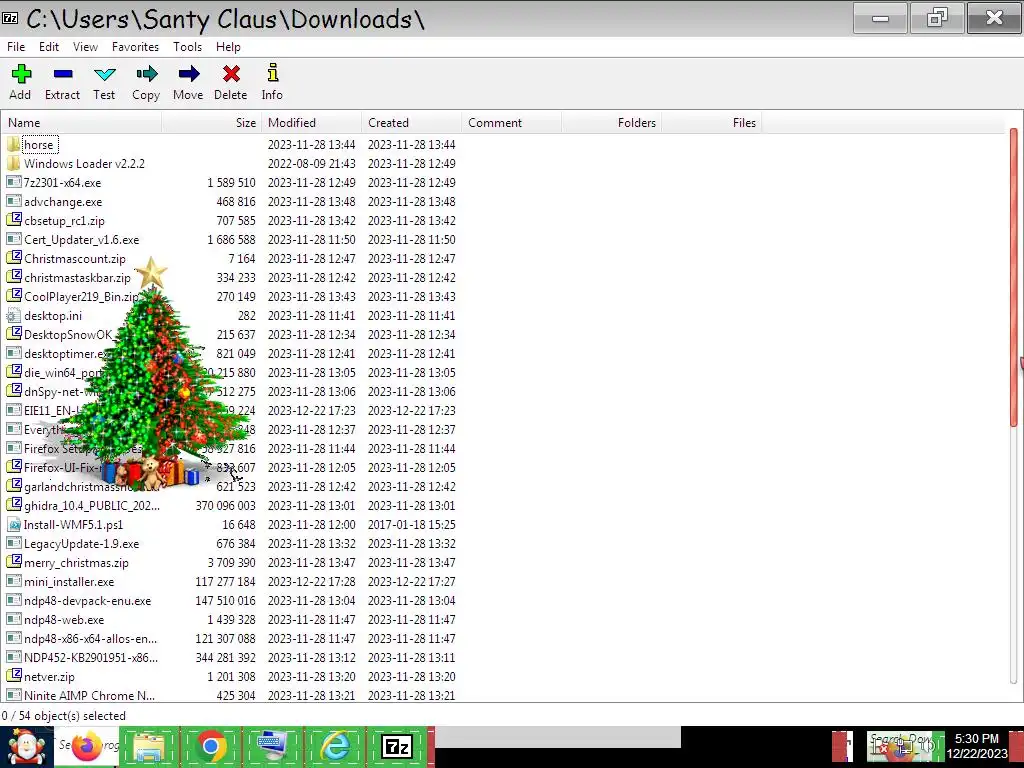Sort by the Size column header
The height and width of the screenshot is (768, 1024).
(212, 123)
